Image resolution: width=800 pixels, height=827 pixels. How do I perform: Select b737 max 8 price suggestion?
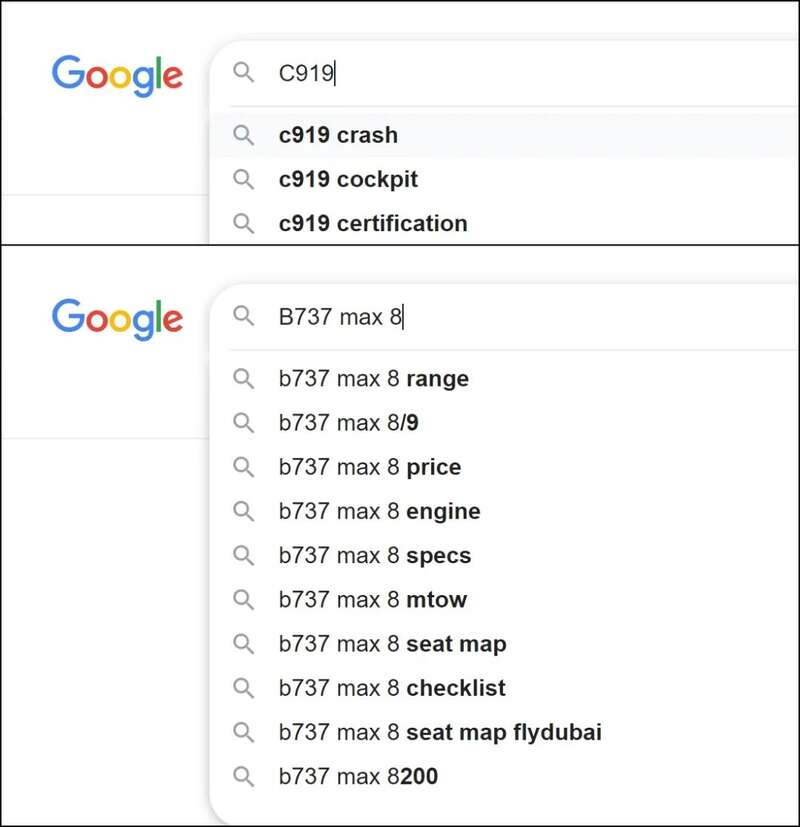369,467
